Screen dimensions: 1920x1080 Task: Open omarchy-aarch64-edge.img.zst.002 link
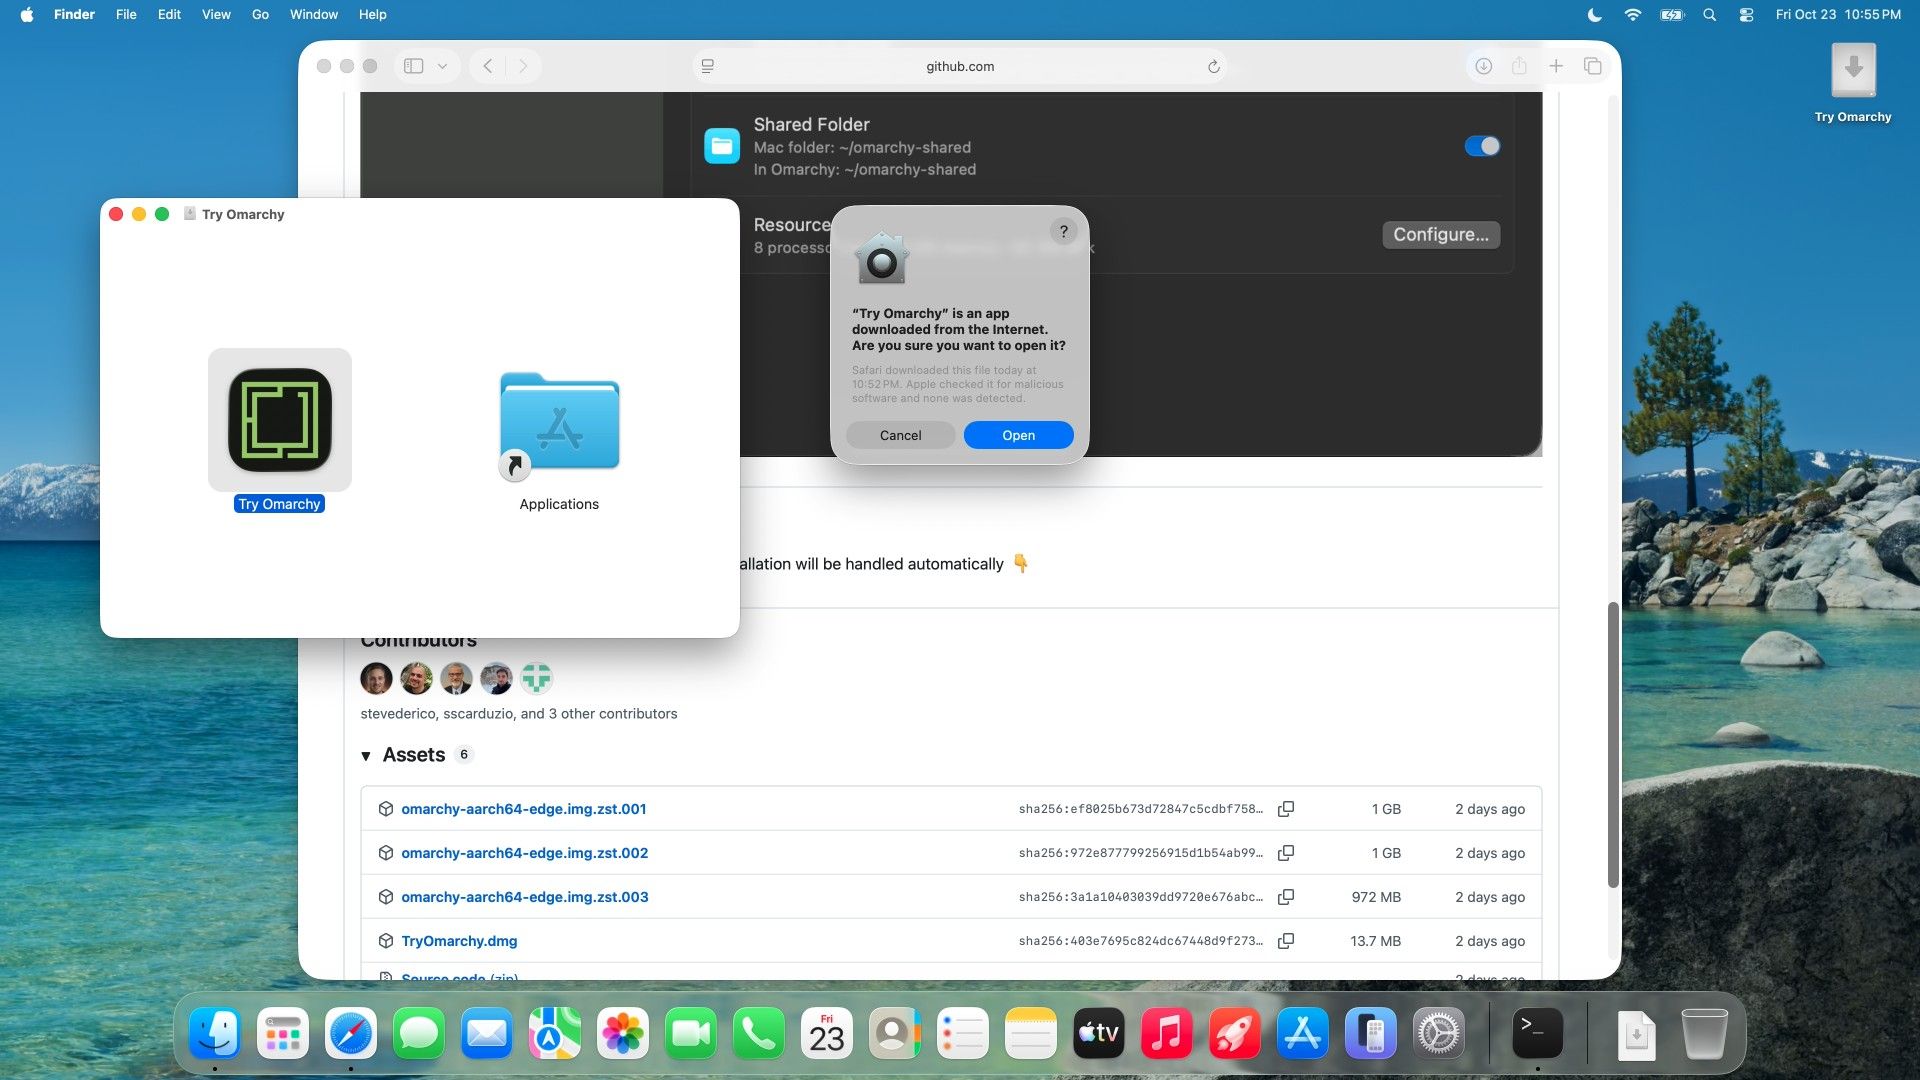525,853
